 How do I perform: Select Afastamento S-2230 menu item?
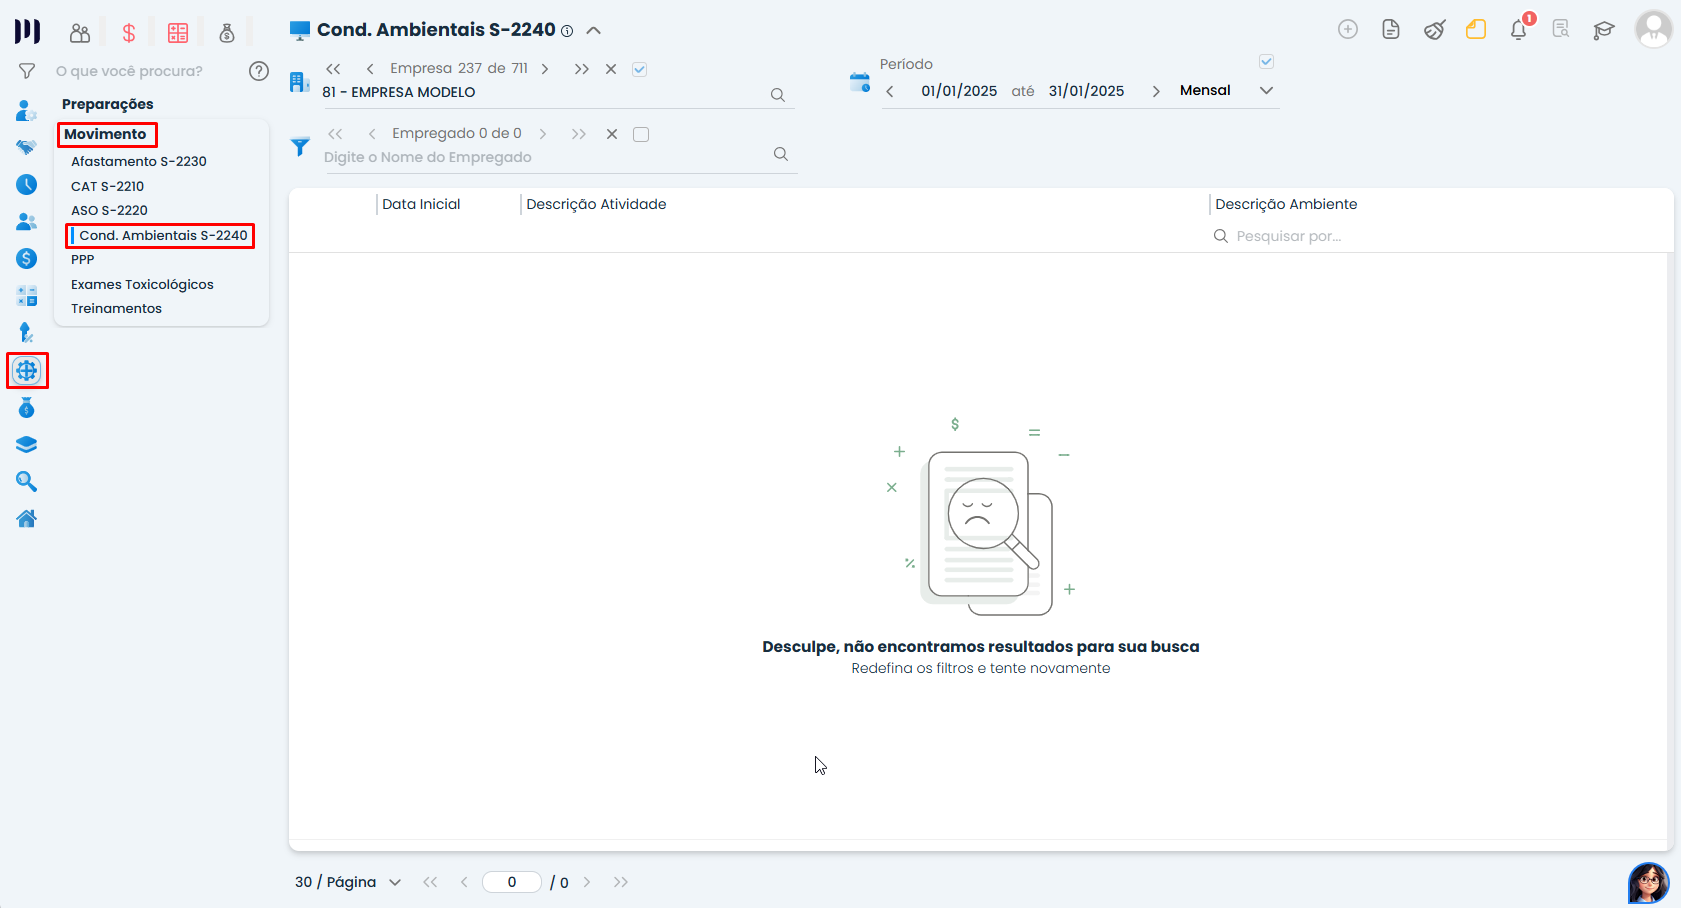point(139,161)
